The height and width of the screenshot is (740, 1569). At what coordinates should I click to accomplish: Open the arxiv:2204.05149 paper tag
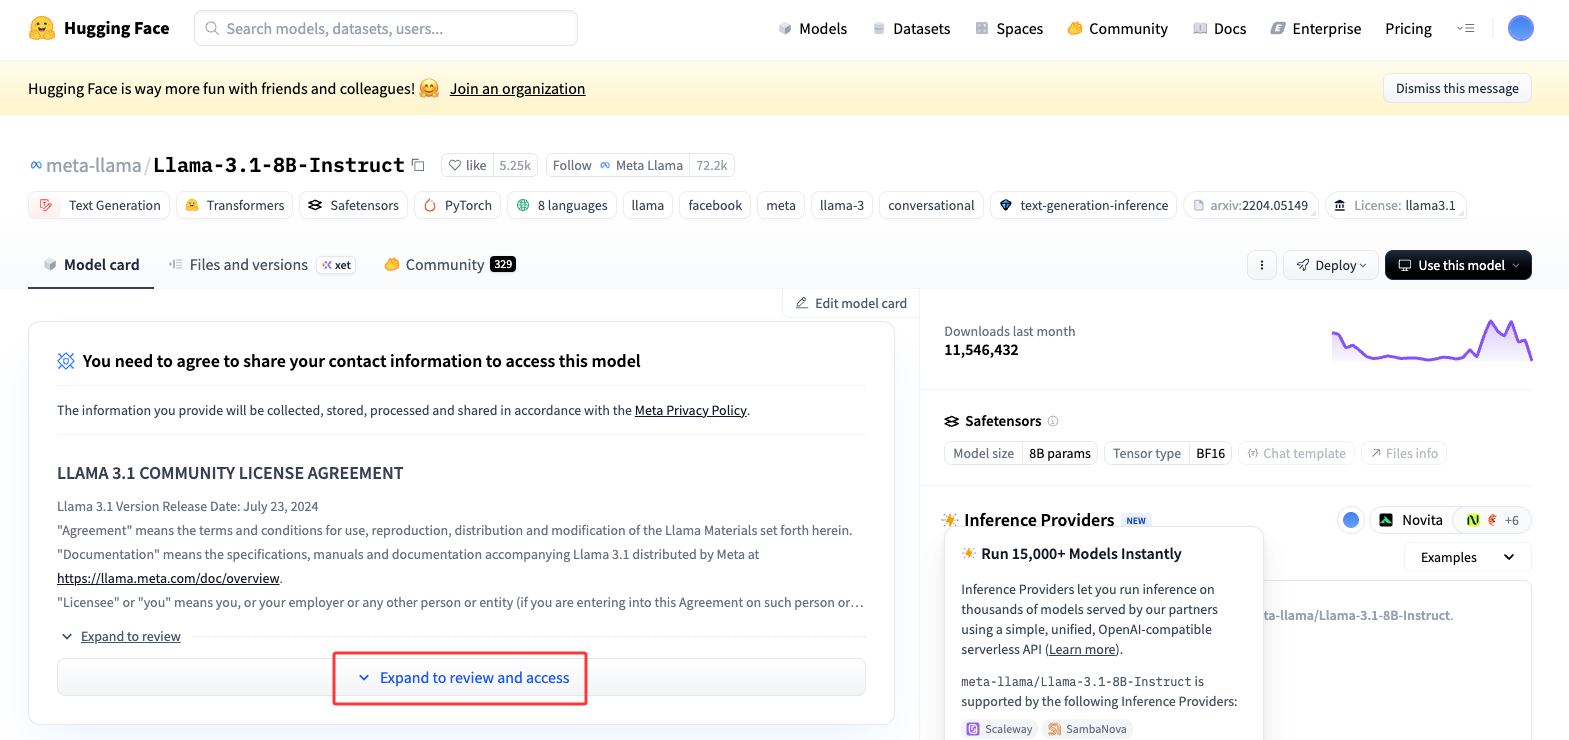tap(1251, 205)
